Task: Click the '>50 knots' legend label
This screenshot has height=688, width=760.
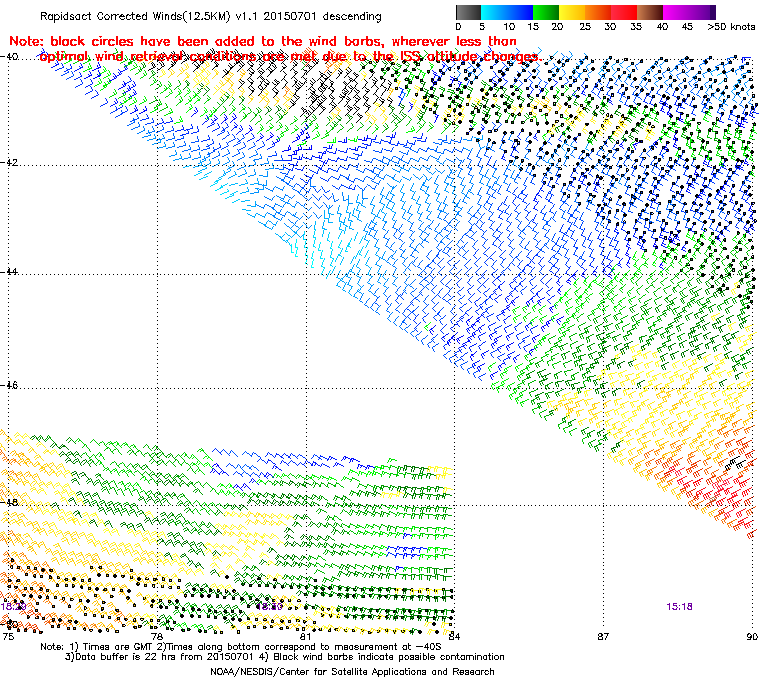Action: (731, 27)
